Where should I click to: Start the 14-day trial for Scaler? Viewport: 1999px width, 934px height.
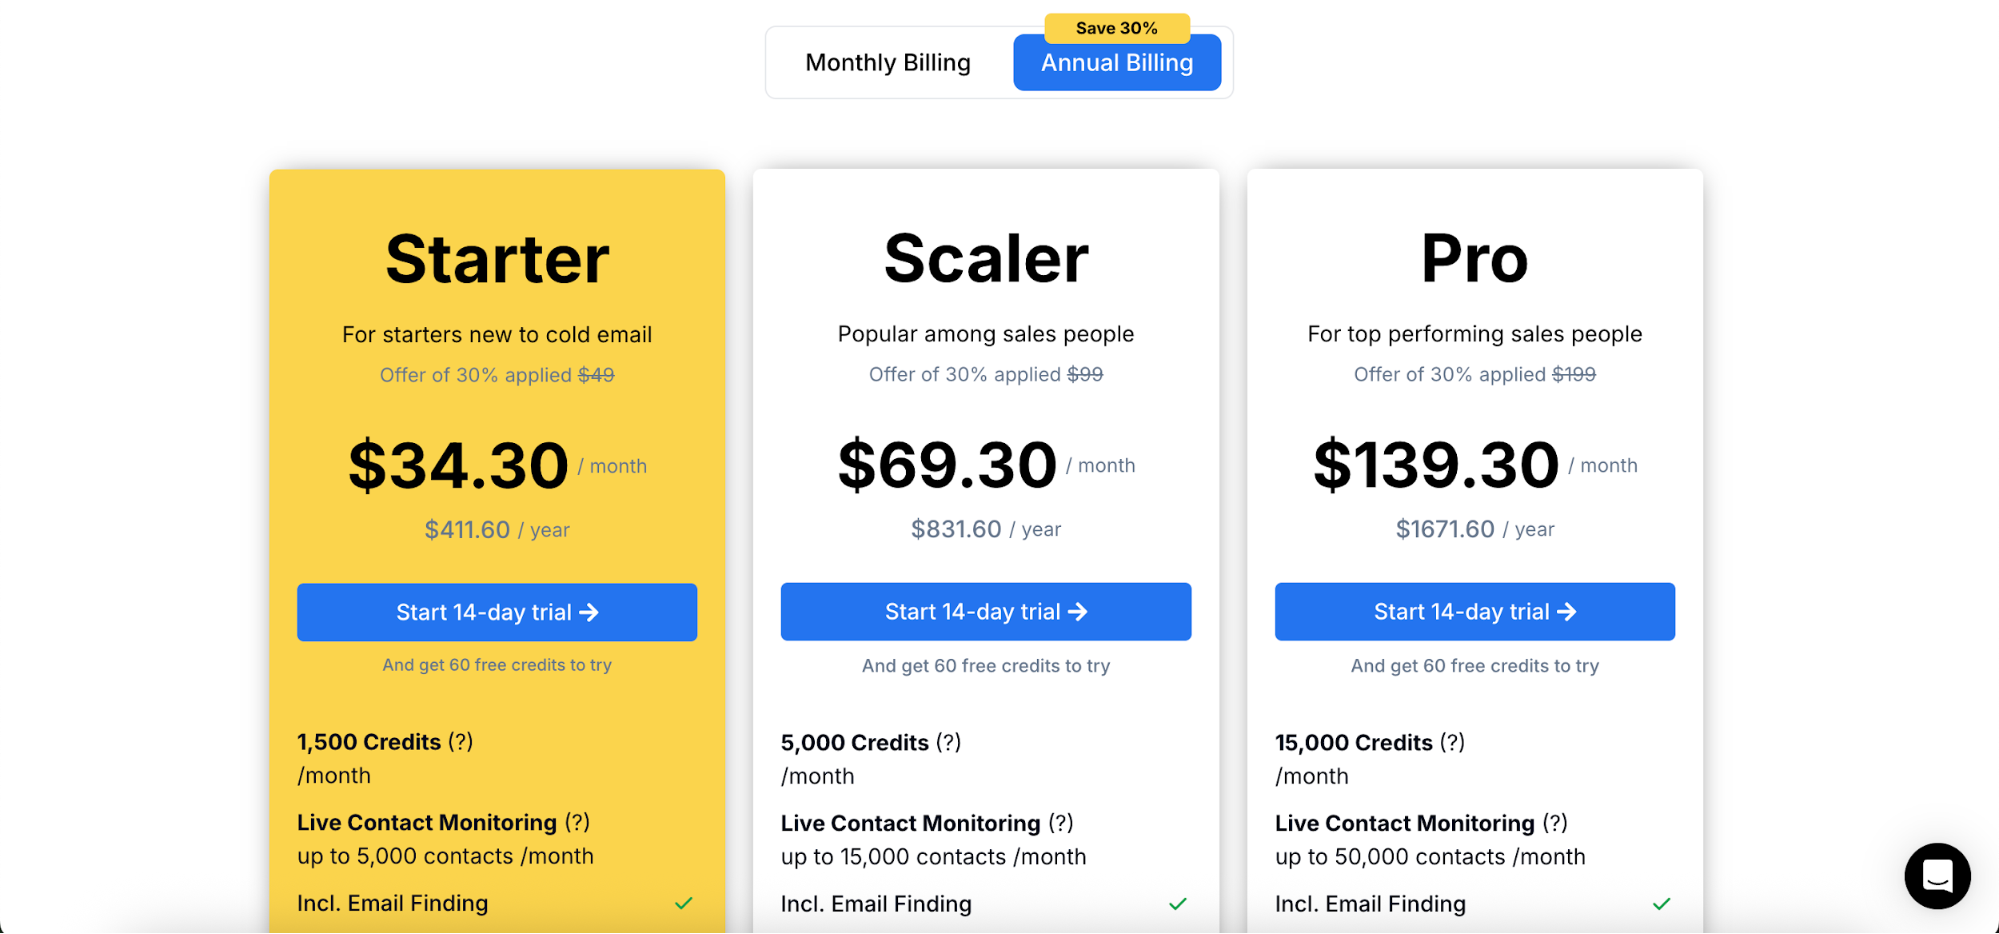point(985,611)
